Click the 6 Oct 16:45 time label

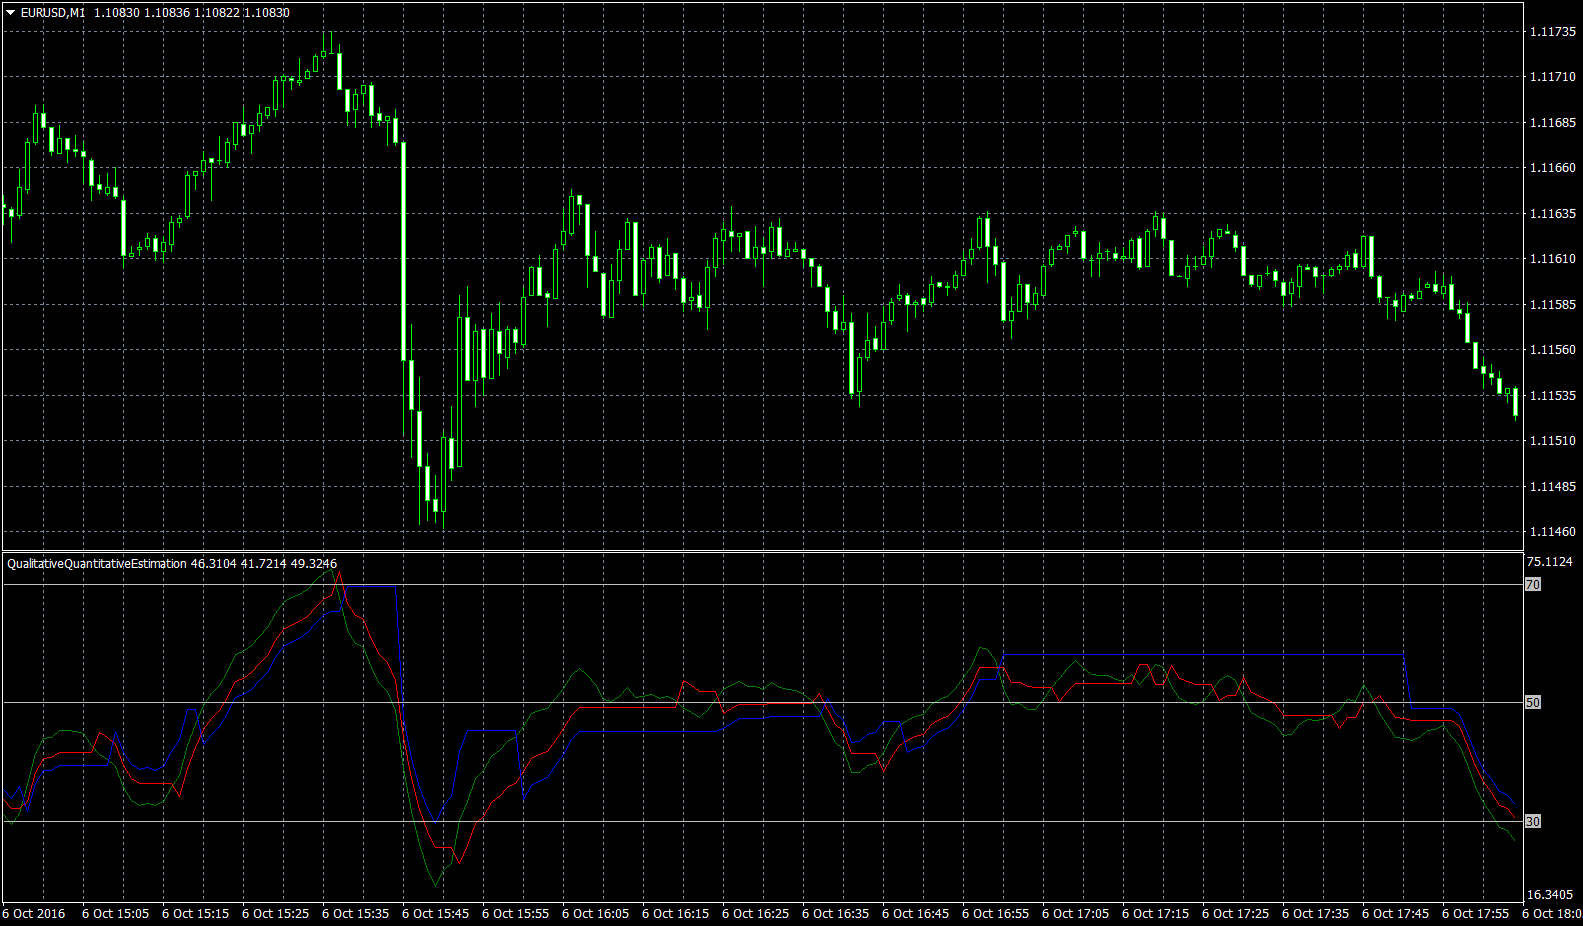[916, 914]
